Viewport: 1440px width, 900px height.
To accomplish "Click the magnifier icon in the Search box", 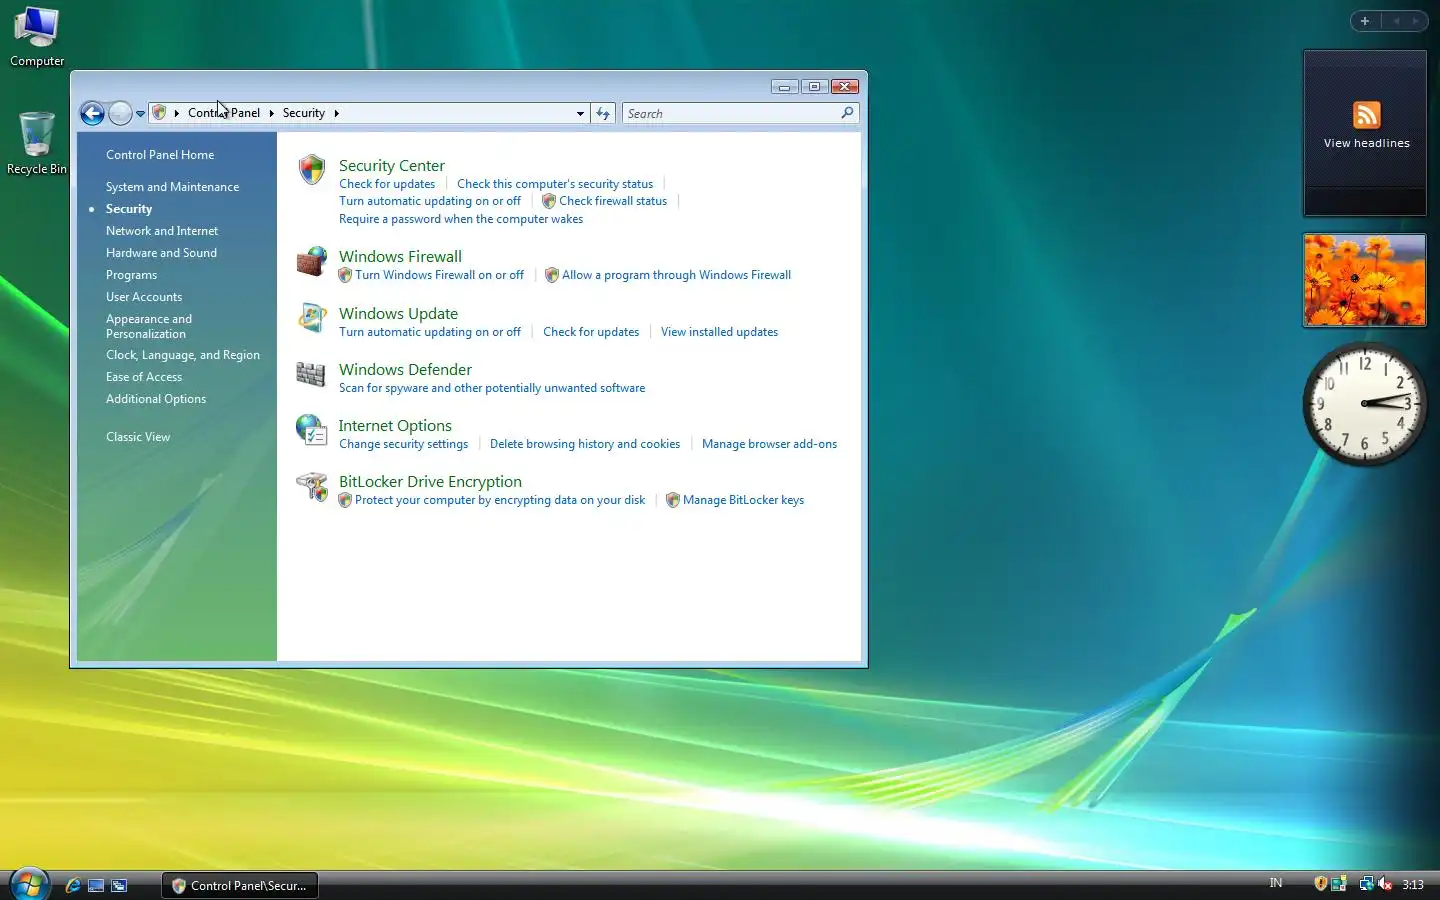I will (847, 113).
